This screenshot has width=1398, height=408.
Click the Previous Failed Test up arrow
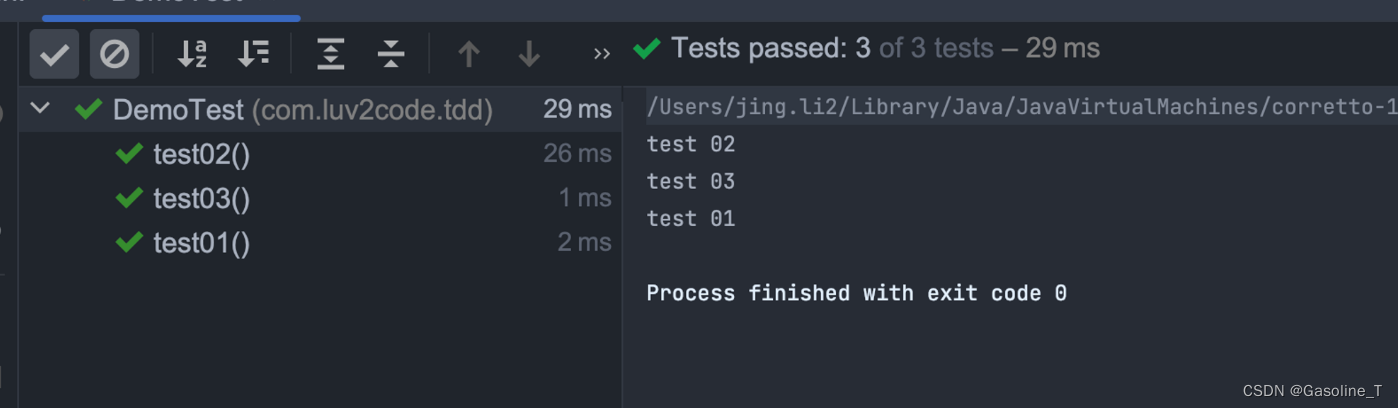(468, 53)
